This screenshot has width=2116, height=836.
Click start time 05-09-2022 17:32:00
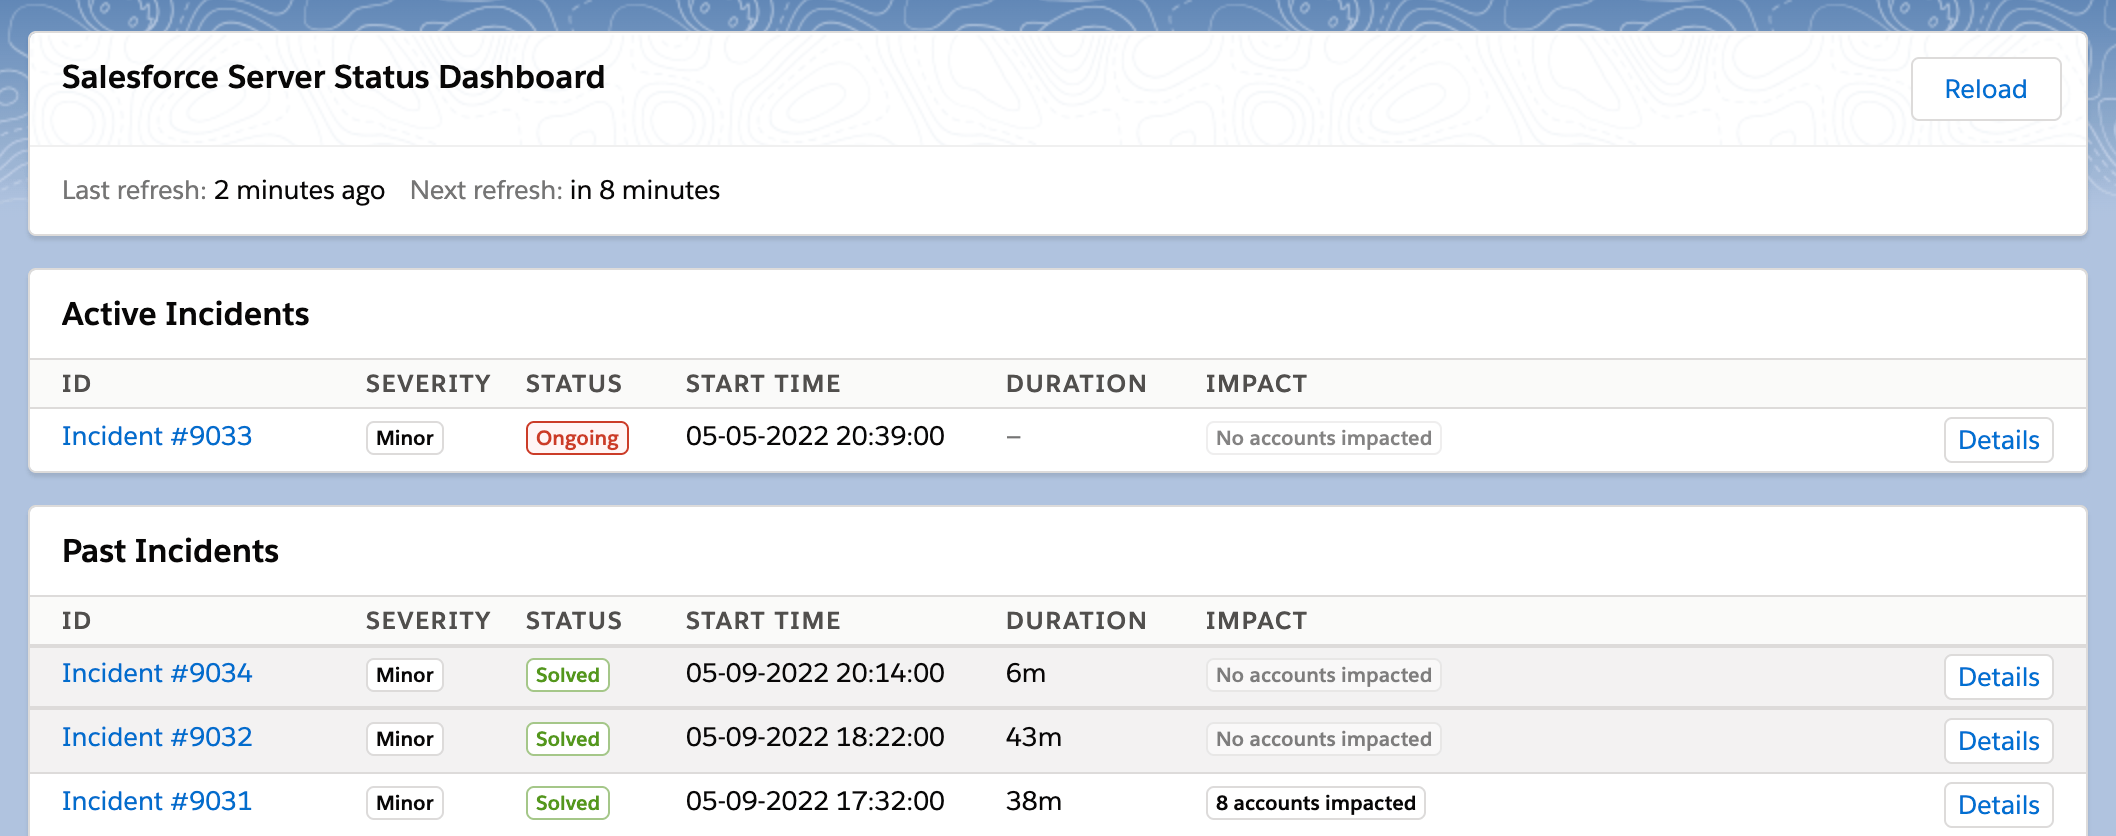pos(815,801)
